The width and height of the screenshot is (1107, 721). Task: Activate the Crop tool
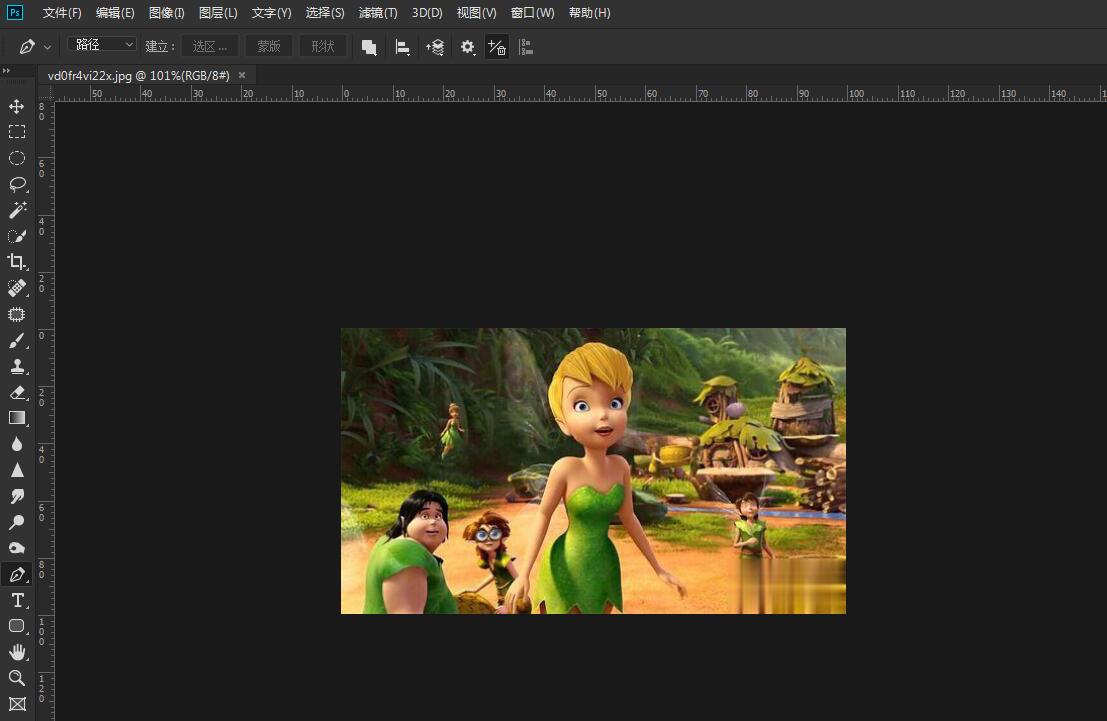(x=17, y=262)
